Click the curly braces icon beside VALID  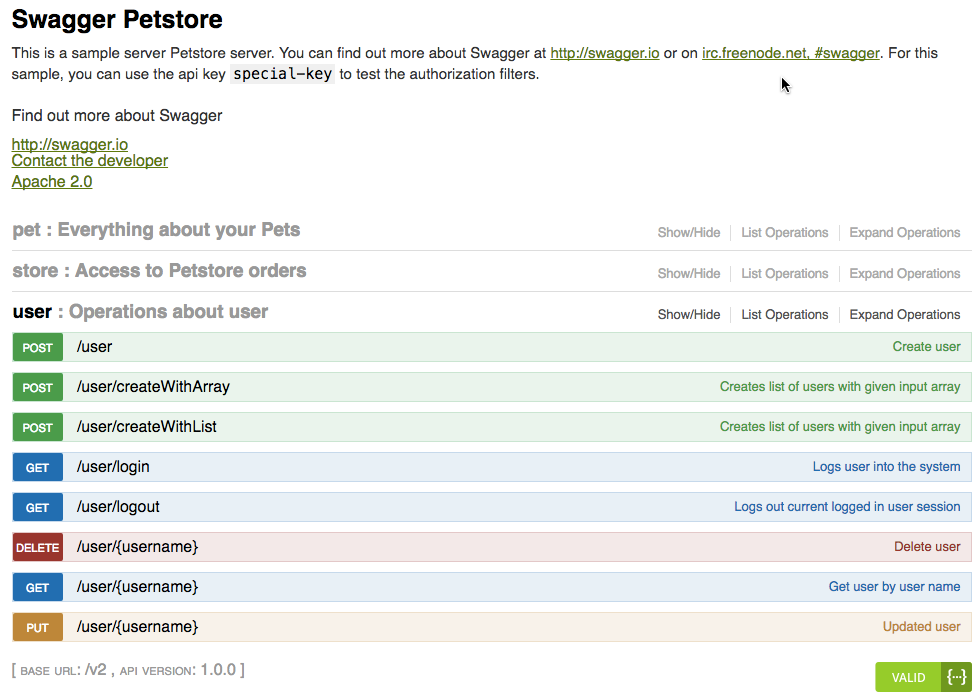[957, 677]
